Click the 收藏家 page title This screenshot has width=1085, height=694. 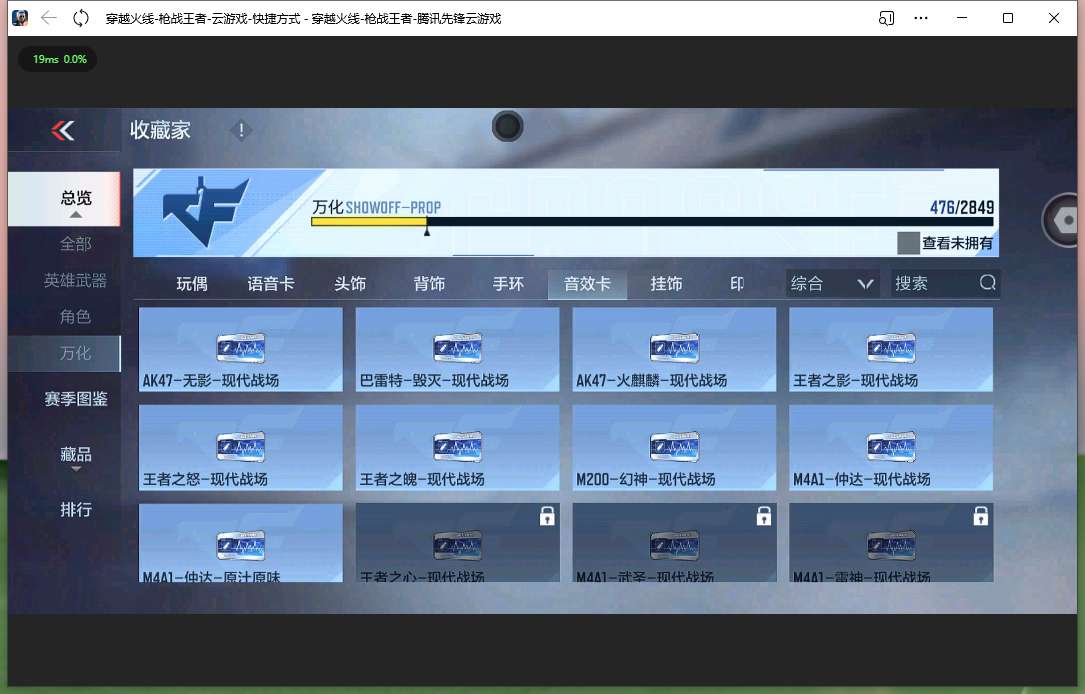(x=160, y=130)
